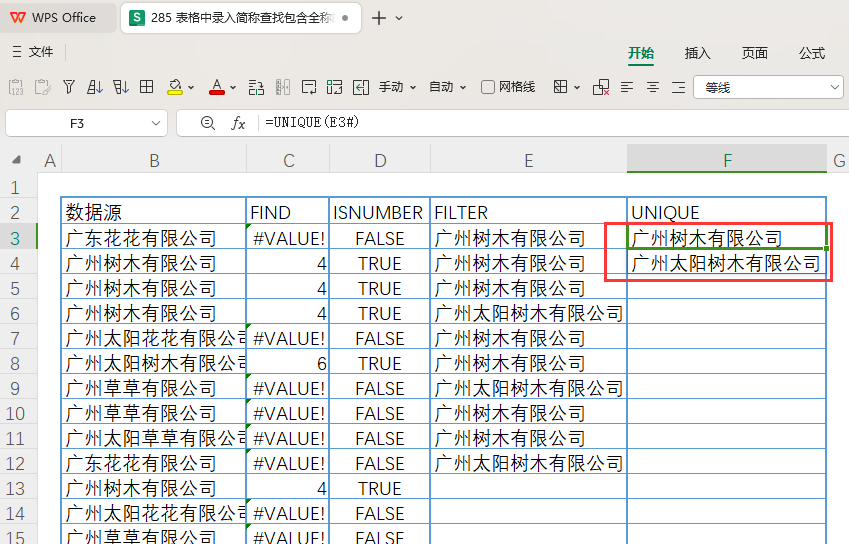
Task: Select row 3 header
Action: 18,238
